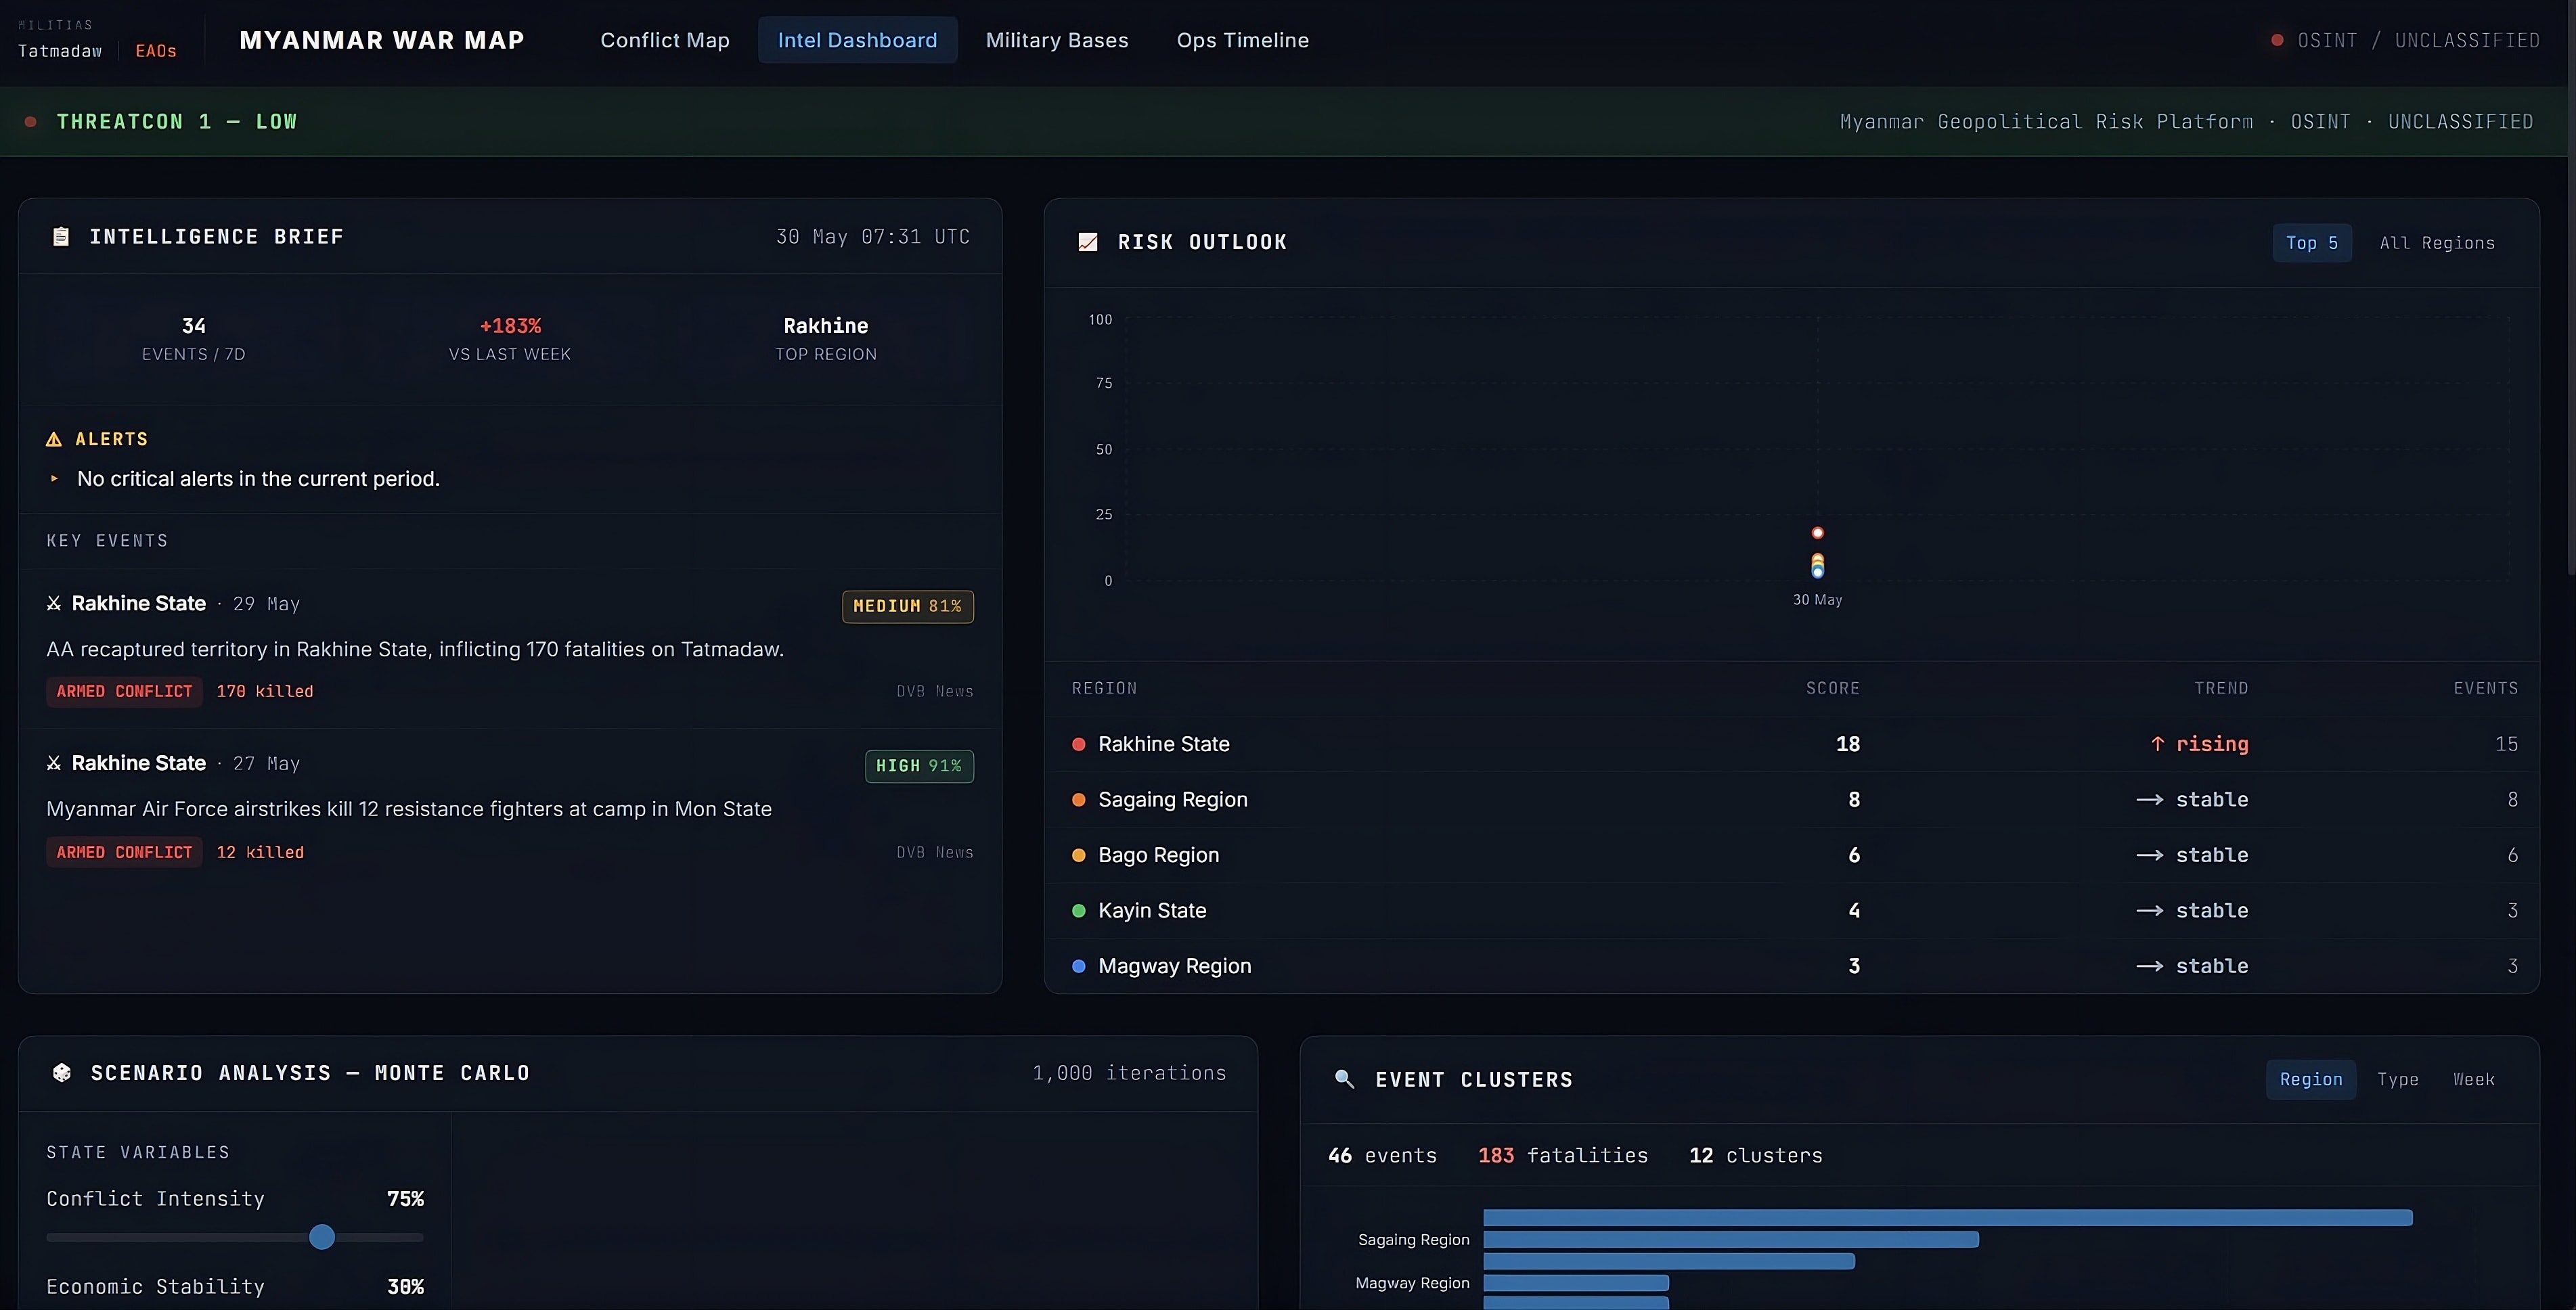Click the 34 Events / 7D stat
This screenshot has width=2576, height=1310.
194,339
